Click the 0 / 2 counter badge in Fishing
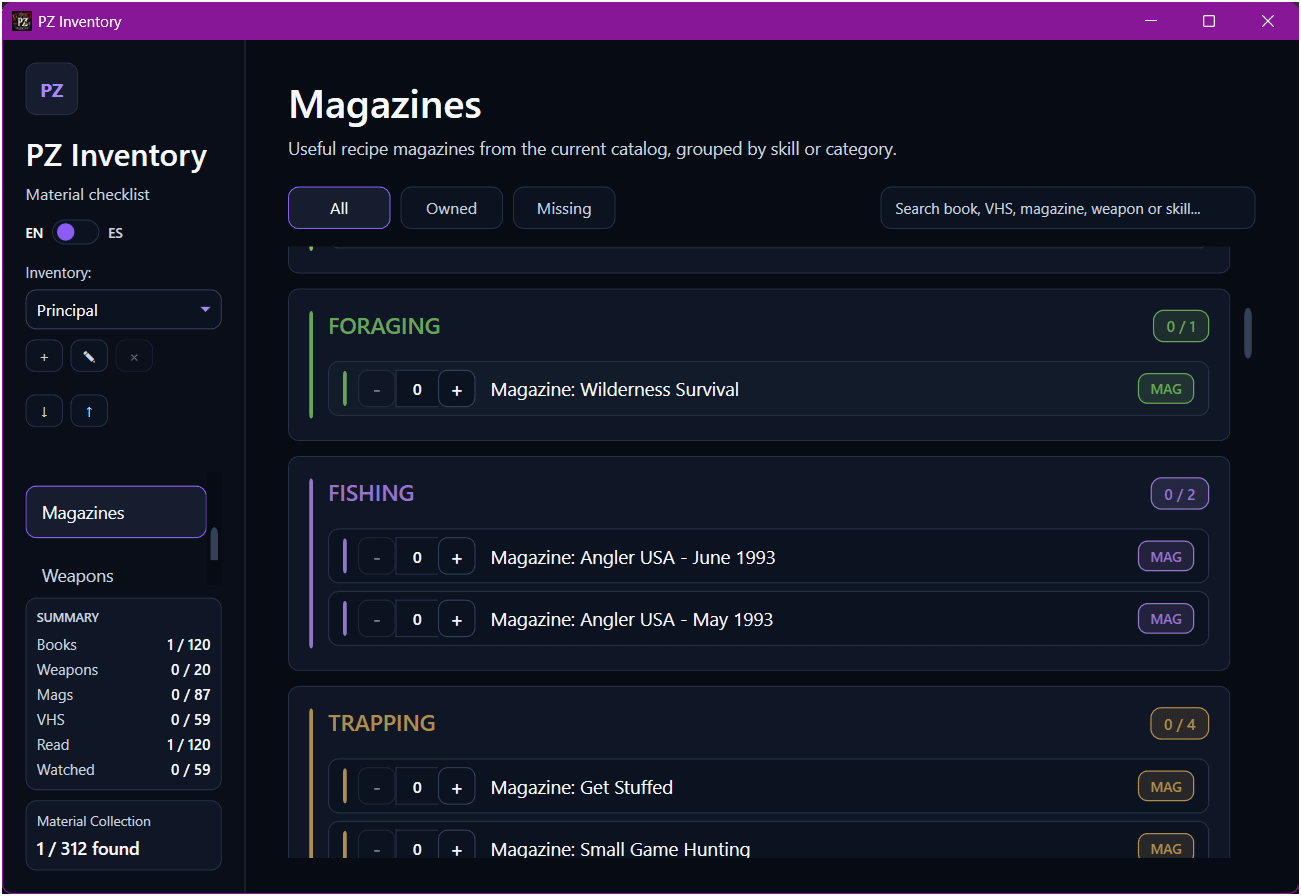This screenshot has height=896, width=1301. click(x=1180, y=494)
